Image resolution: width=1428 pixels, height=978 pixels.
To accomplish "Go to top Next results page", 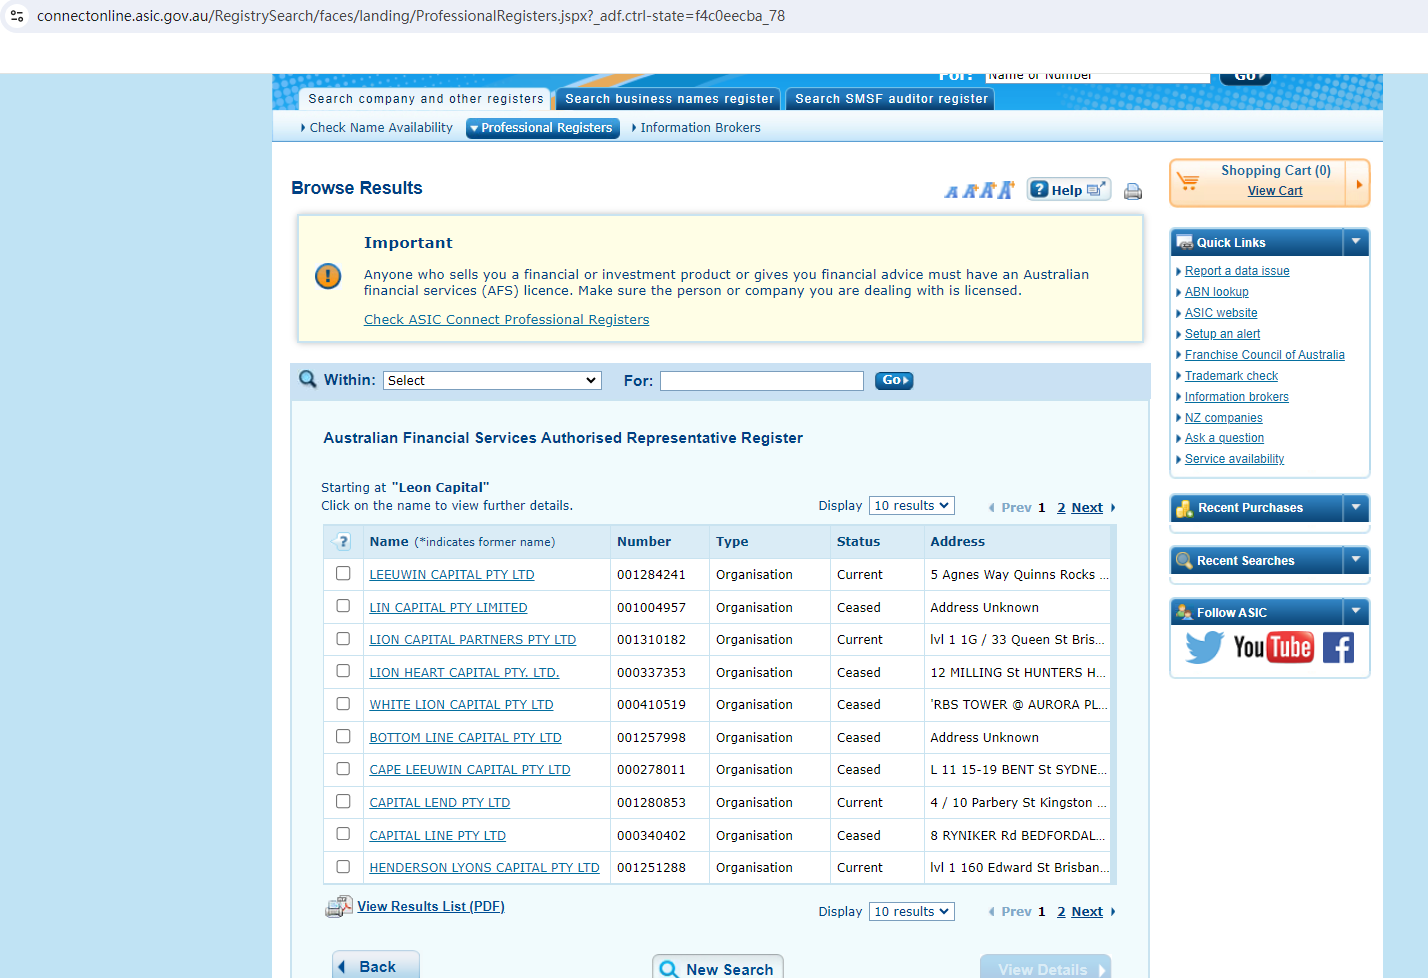I will pos(1087,508).
